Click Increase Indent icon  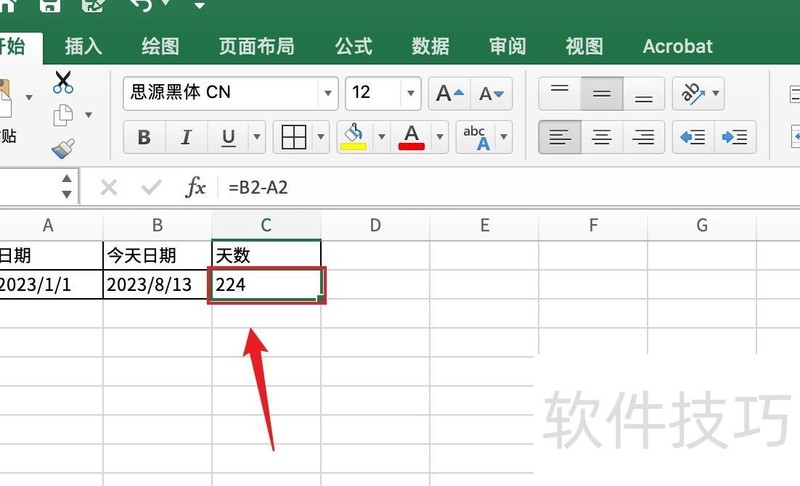pos(735,137)
